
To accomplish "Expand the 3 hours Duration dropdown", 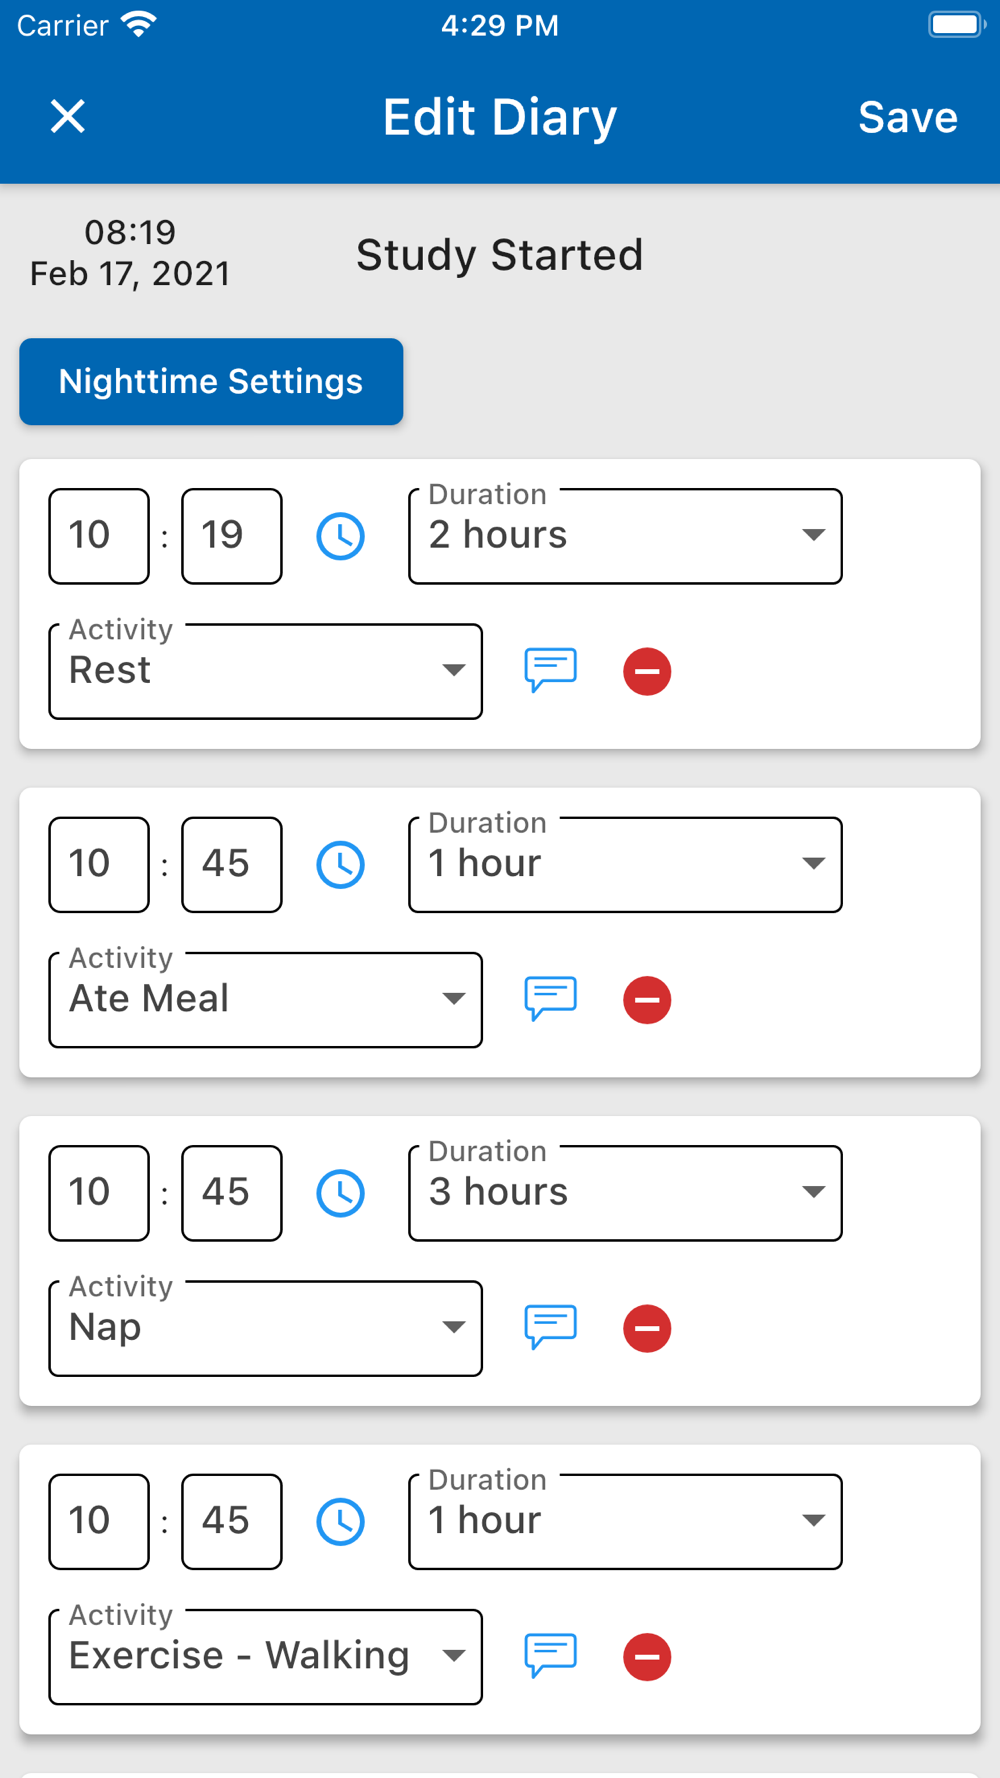I will point(625,1193).
